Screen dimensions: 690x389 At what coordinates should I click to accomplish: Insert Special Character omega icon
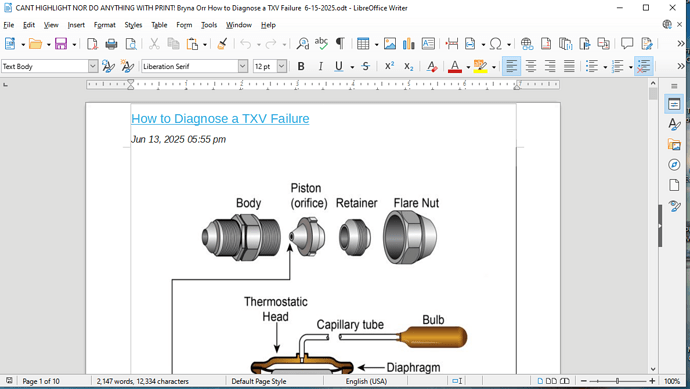pos(495,44)
